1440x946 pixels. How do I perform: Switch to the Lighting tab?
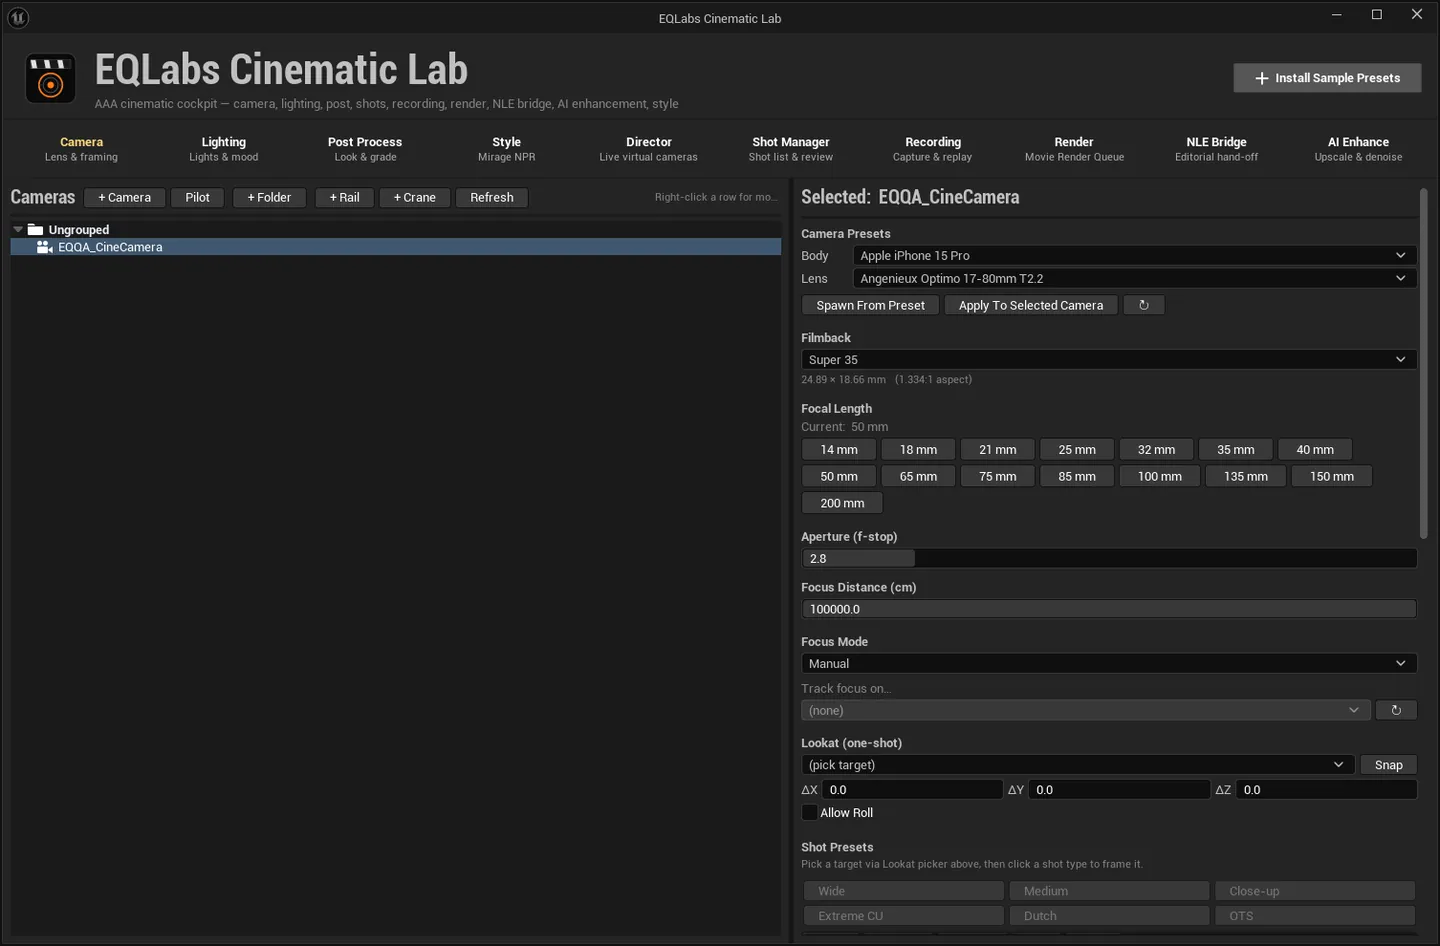(224, 149)
